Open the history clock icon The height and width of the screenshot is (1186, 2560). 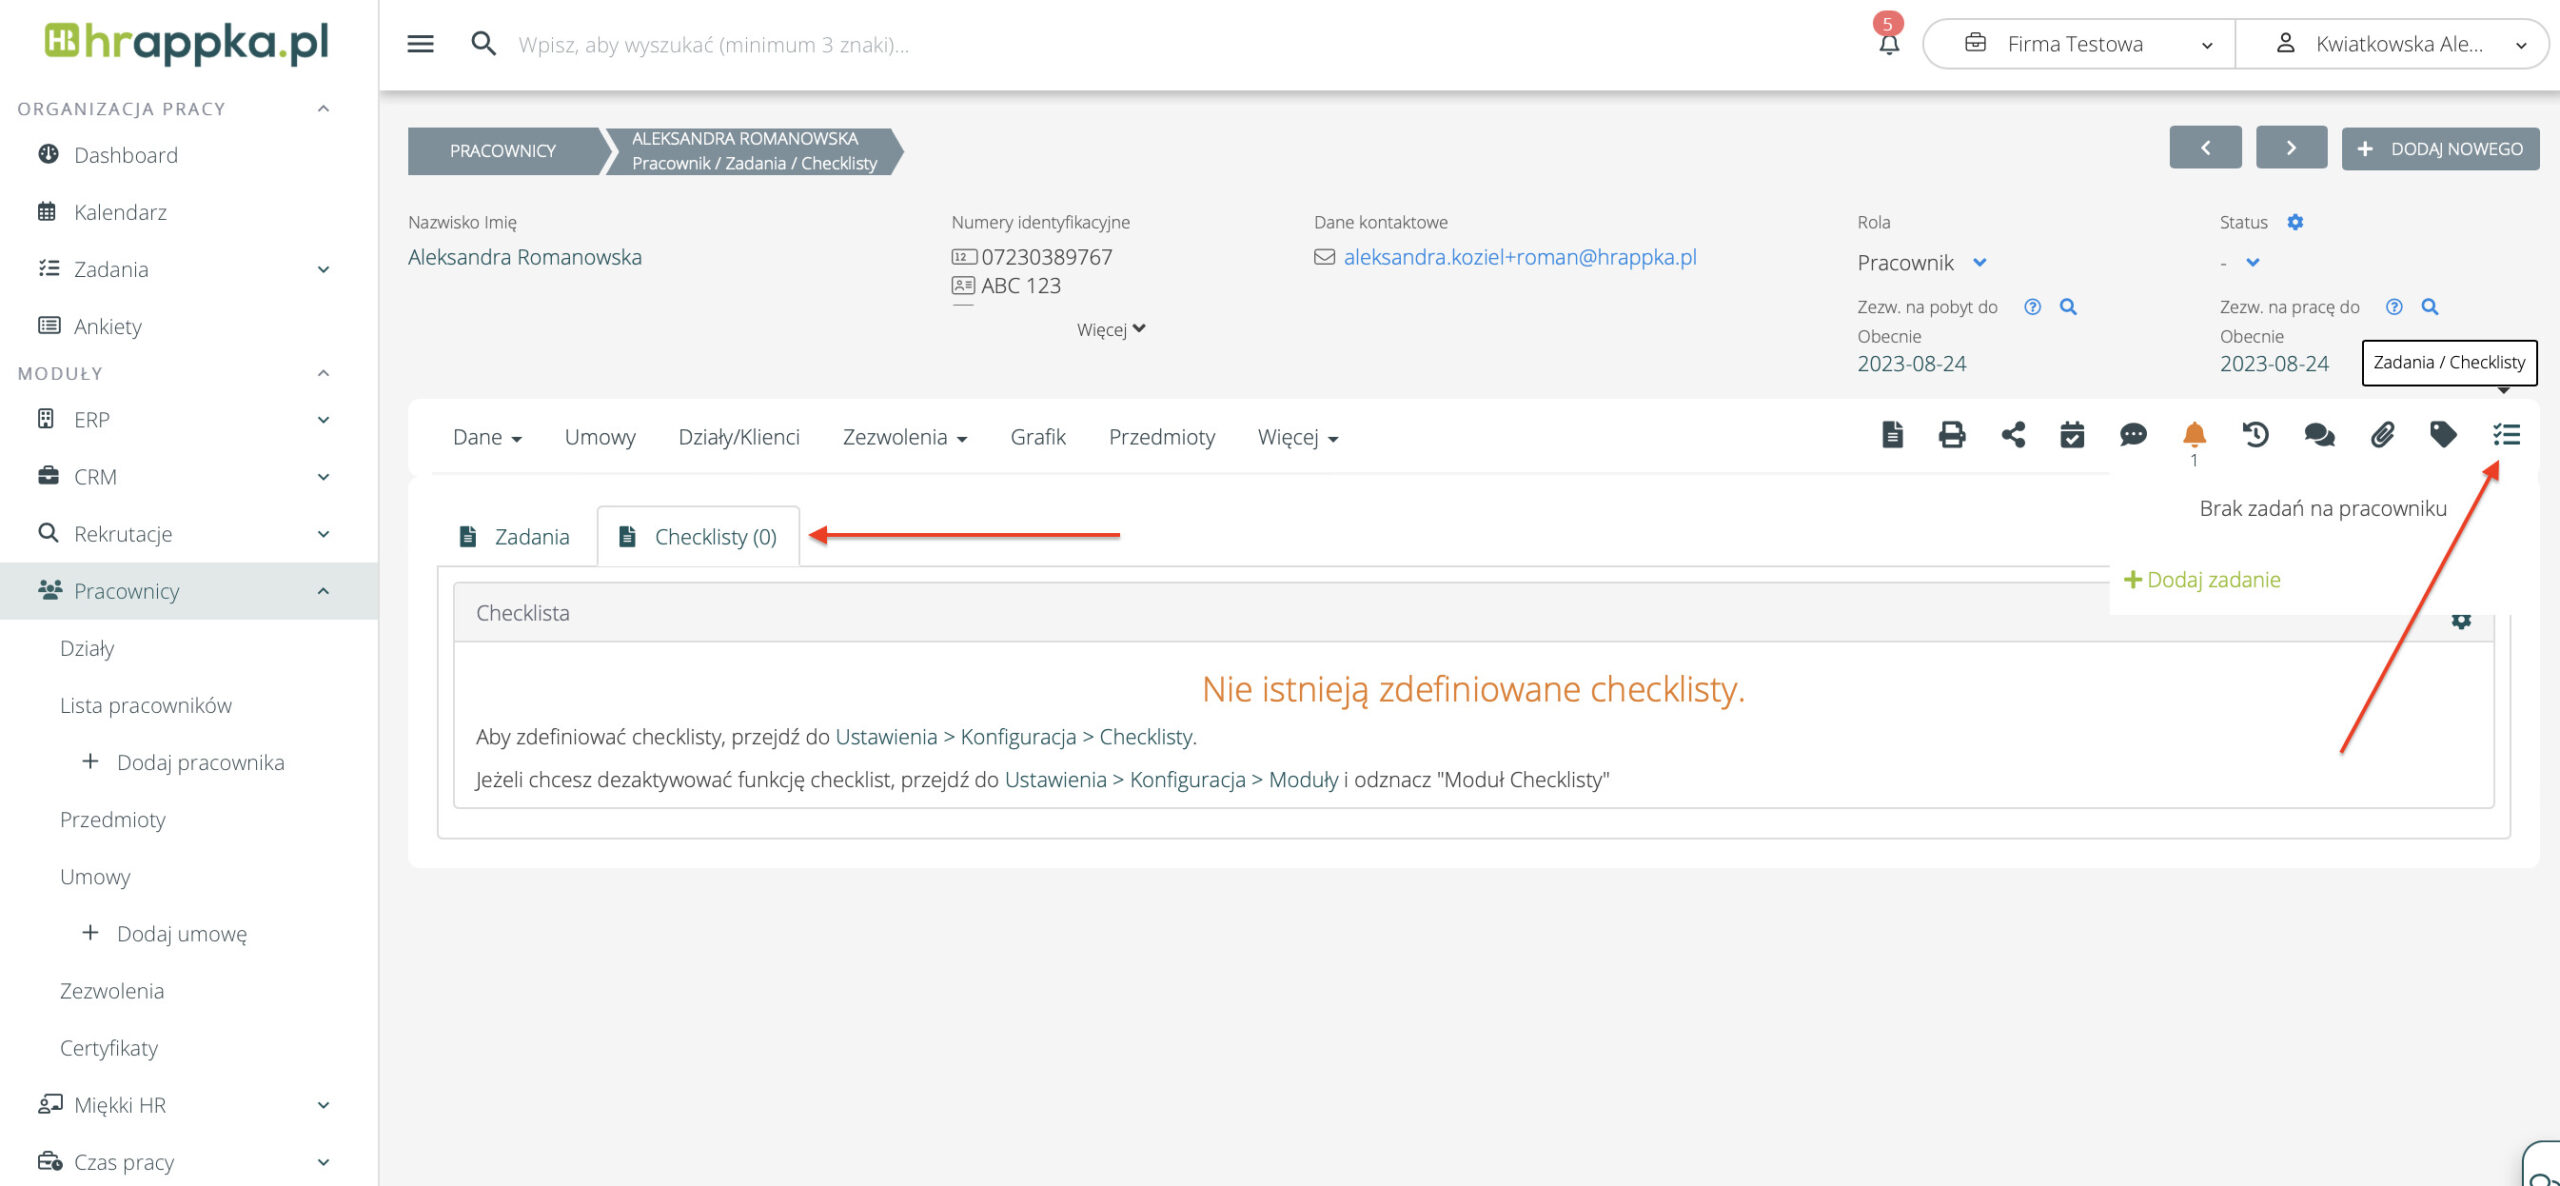tap(2255, 435)
